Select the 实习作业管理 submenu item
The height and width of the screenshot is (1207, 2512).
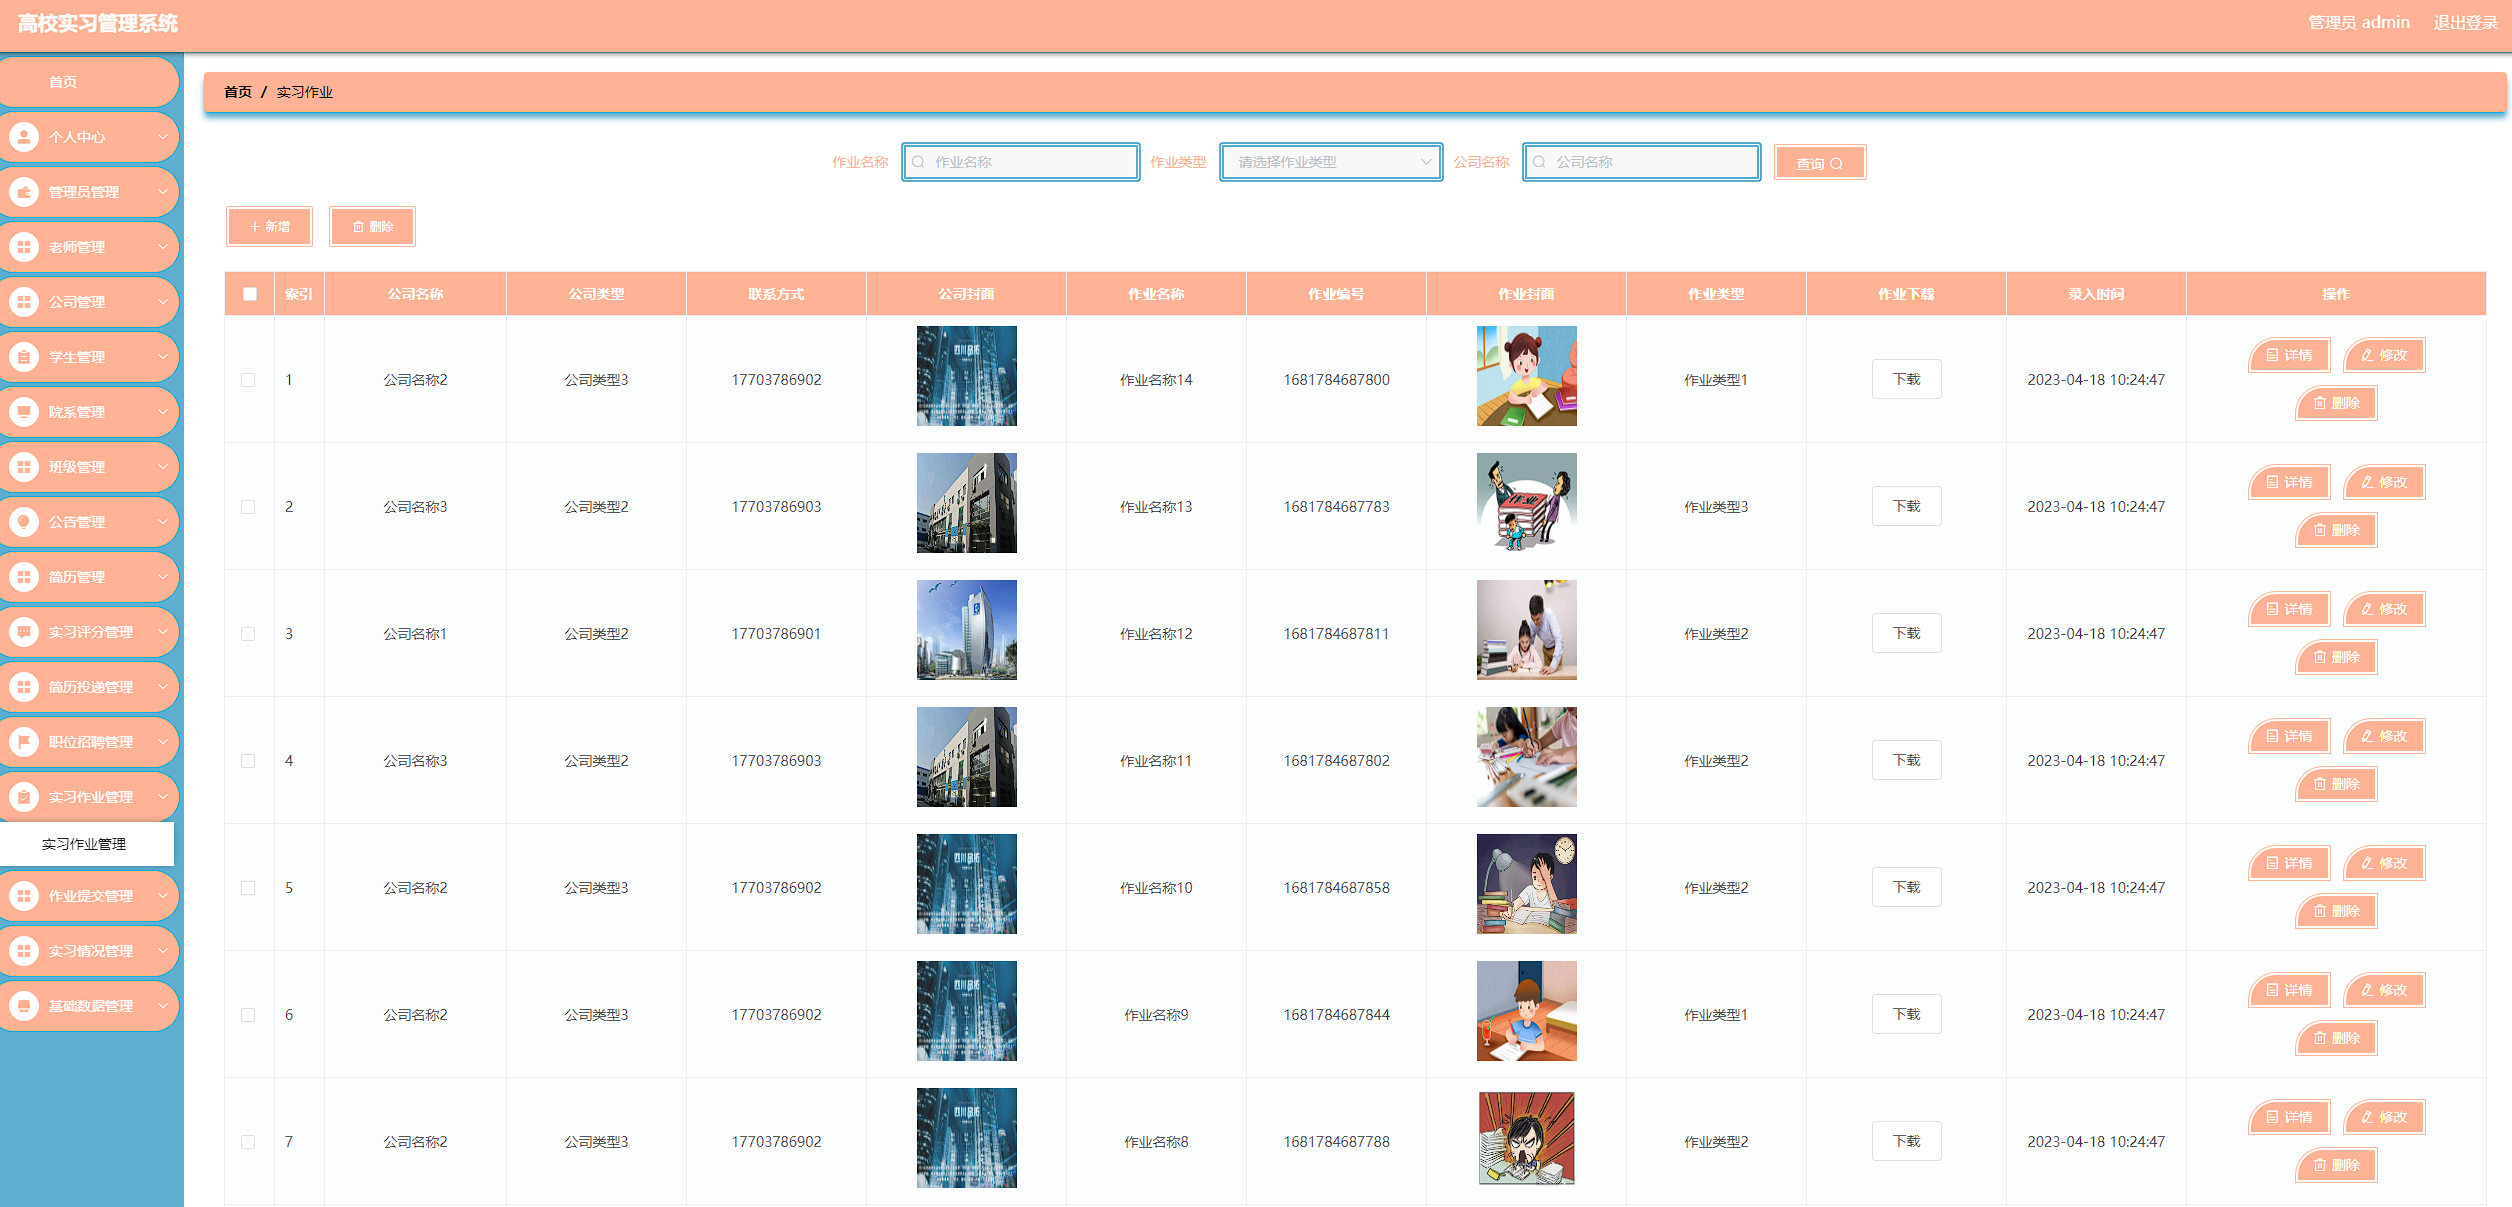click(84, 844)
